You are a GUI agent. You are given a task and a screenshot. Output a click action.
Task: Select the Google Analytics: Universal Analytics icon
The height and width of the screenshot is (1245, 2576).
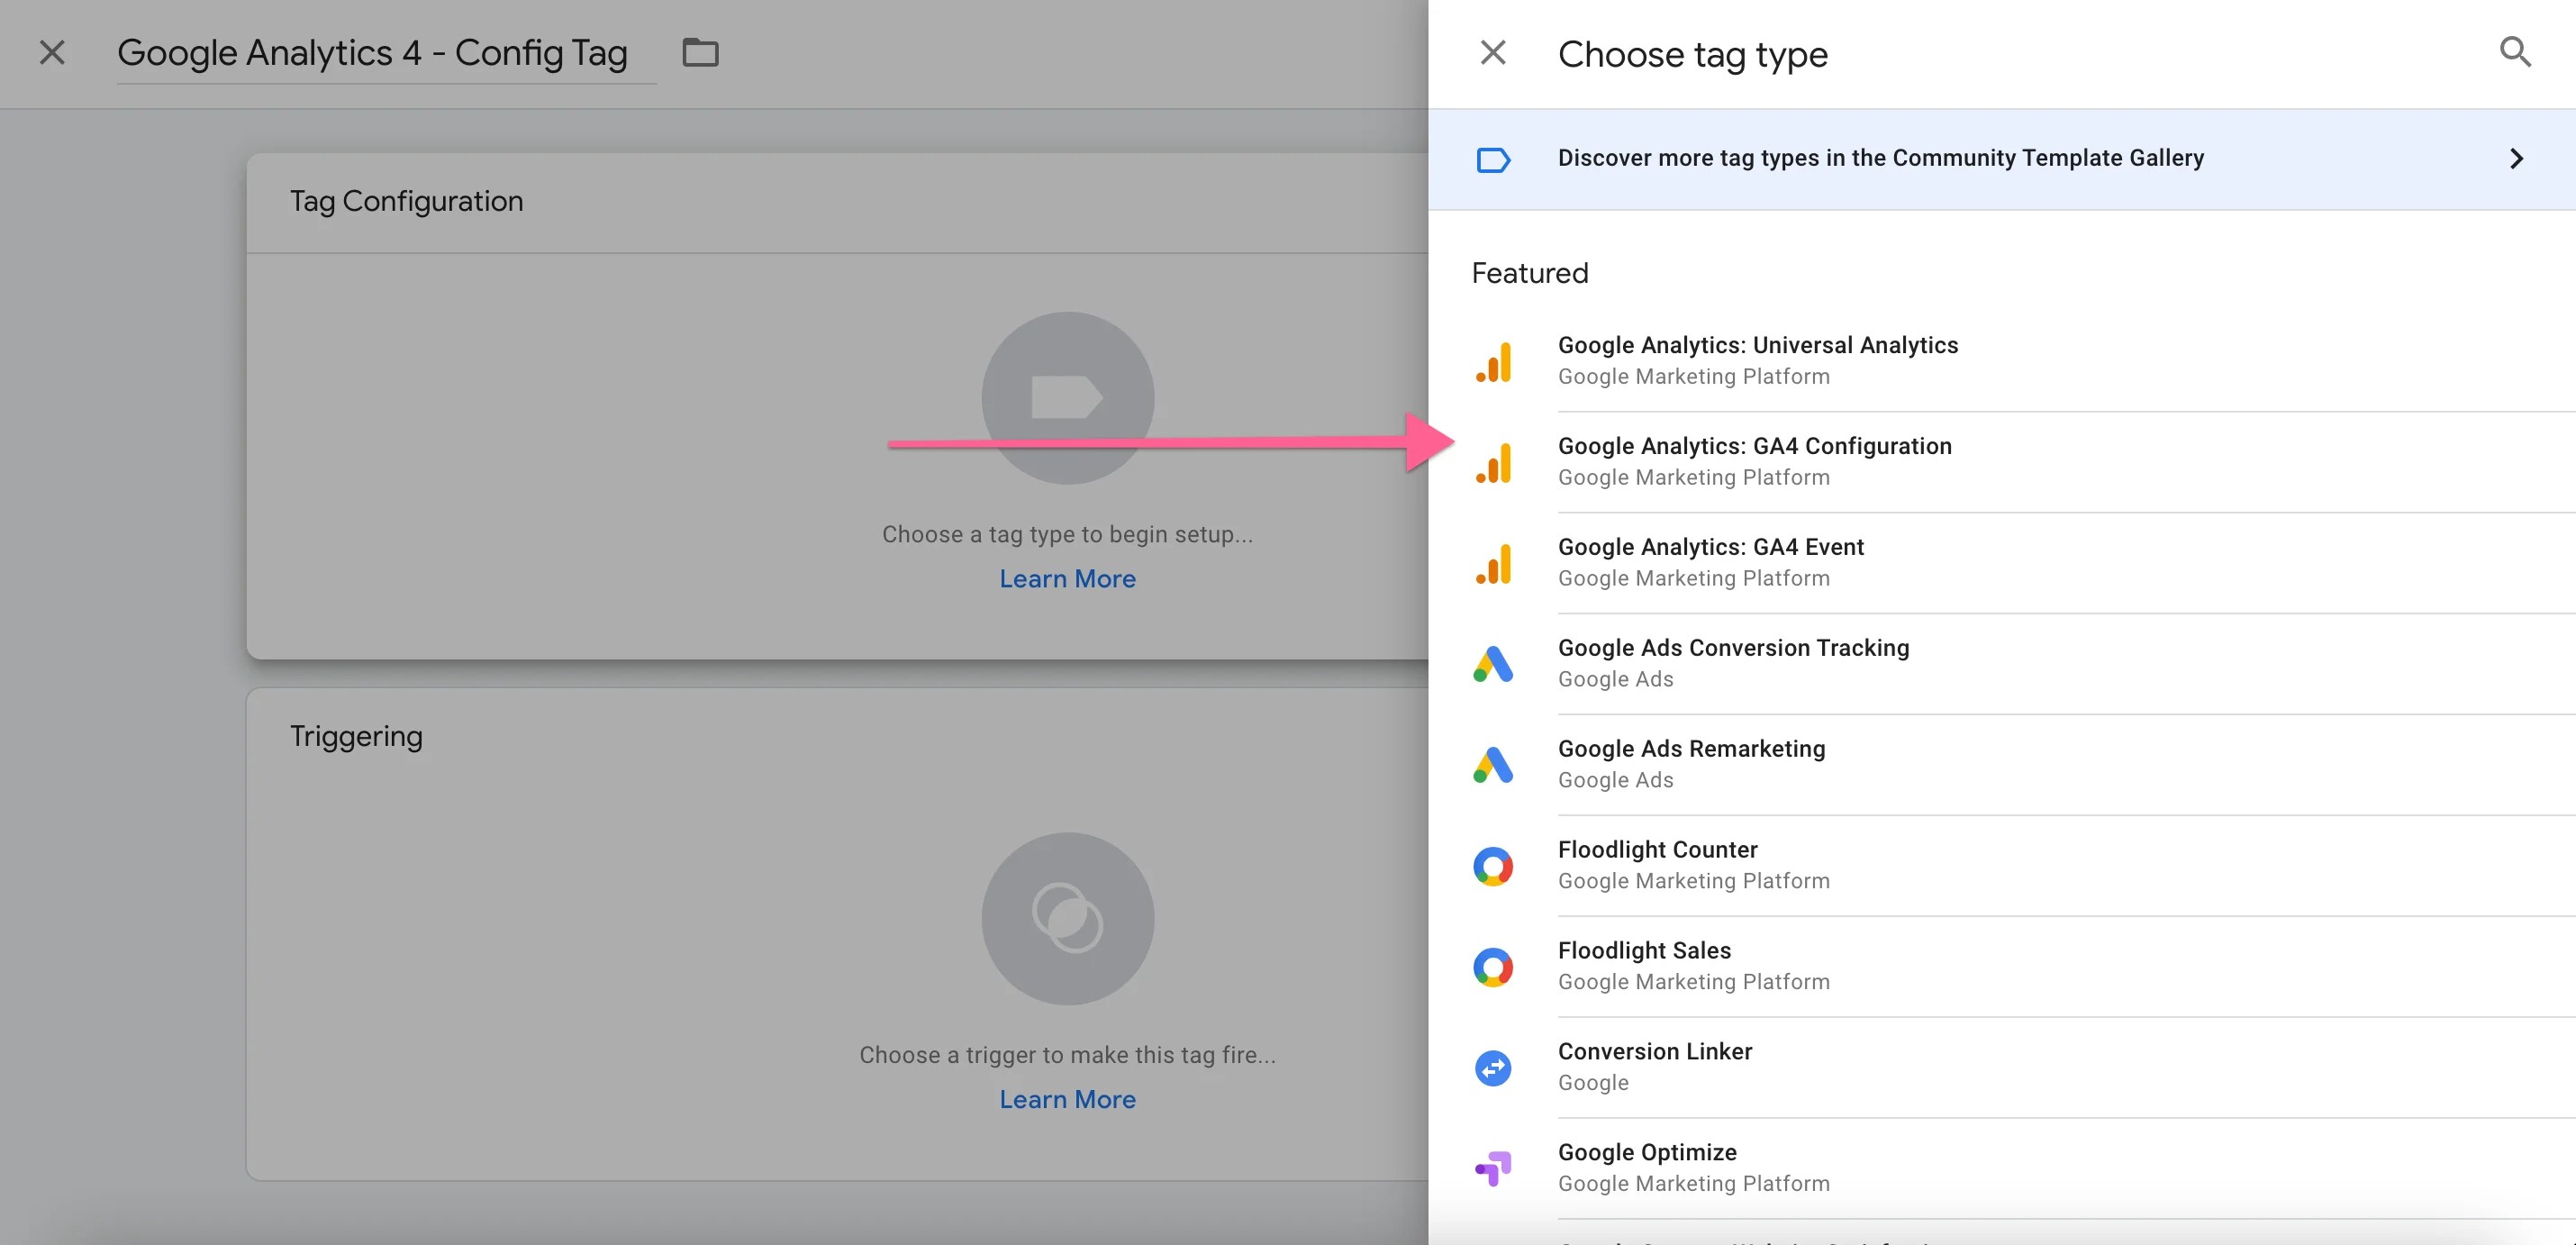1494,361
